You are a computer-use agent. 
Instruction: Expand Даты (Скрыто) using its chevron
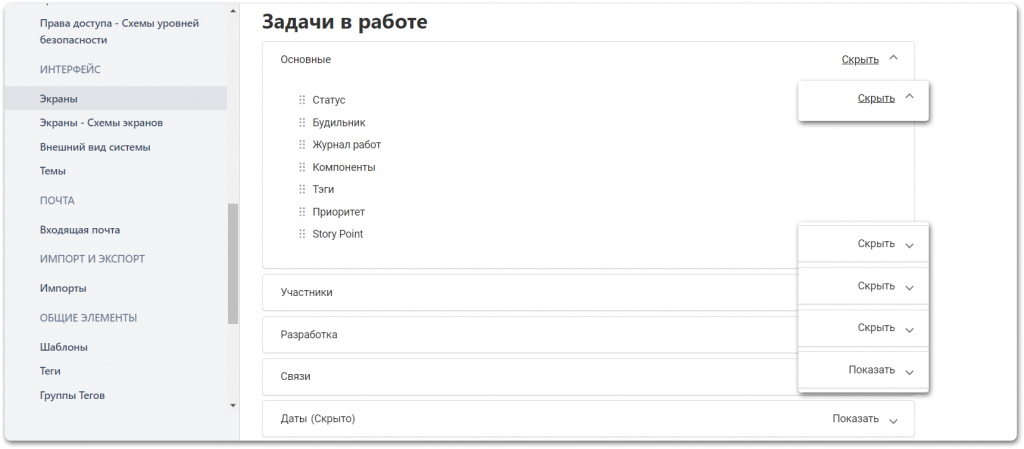click(894, 420)
